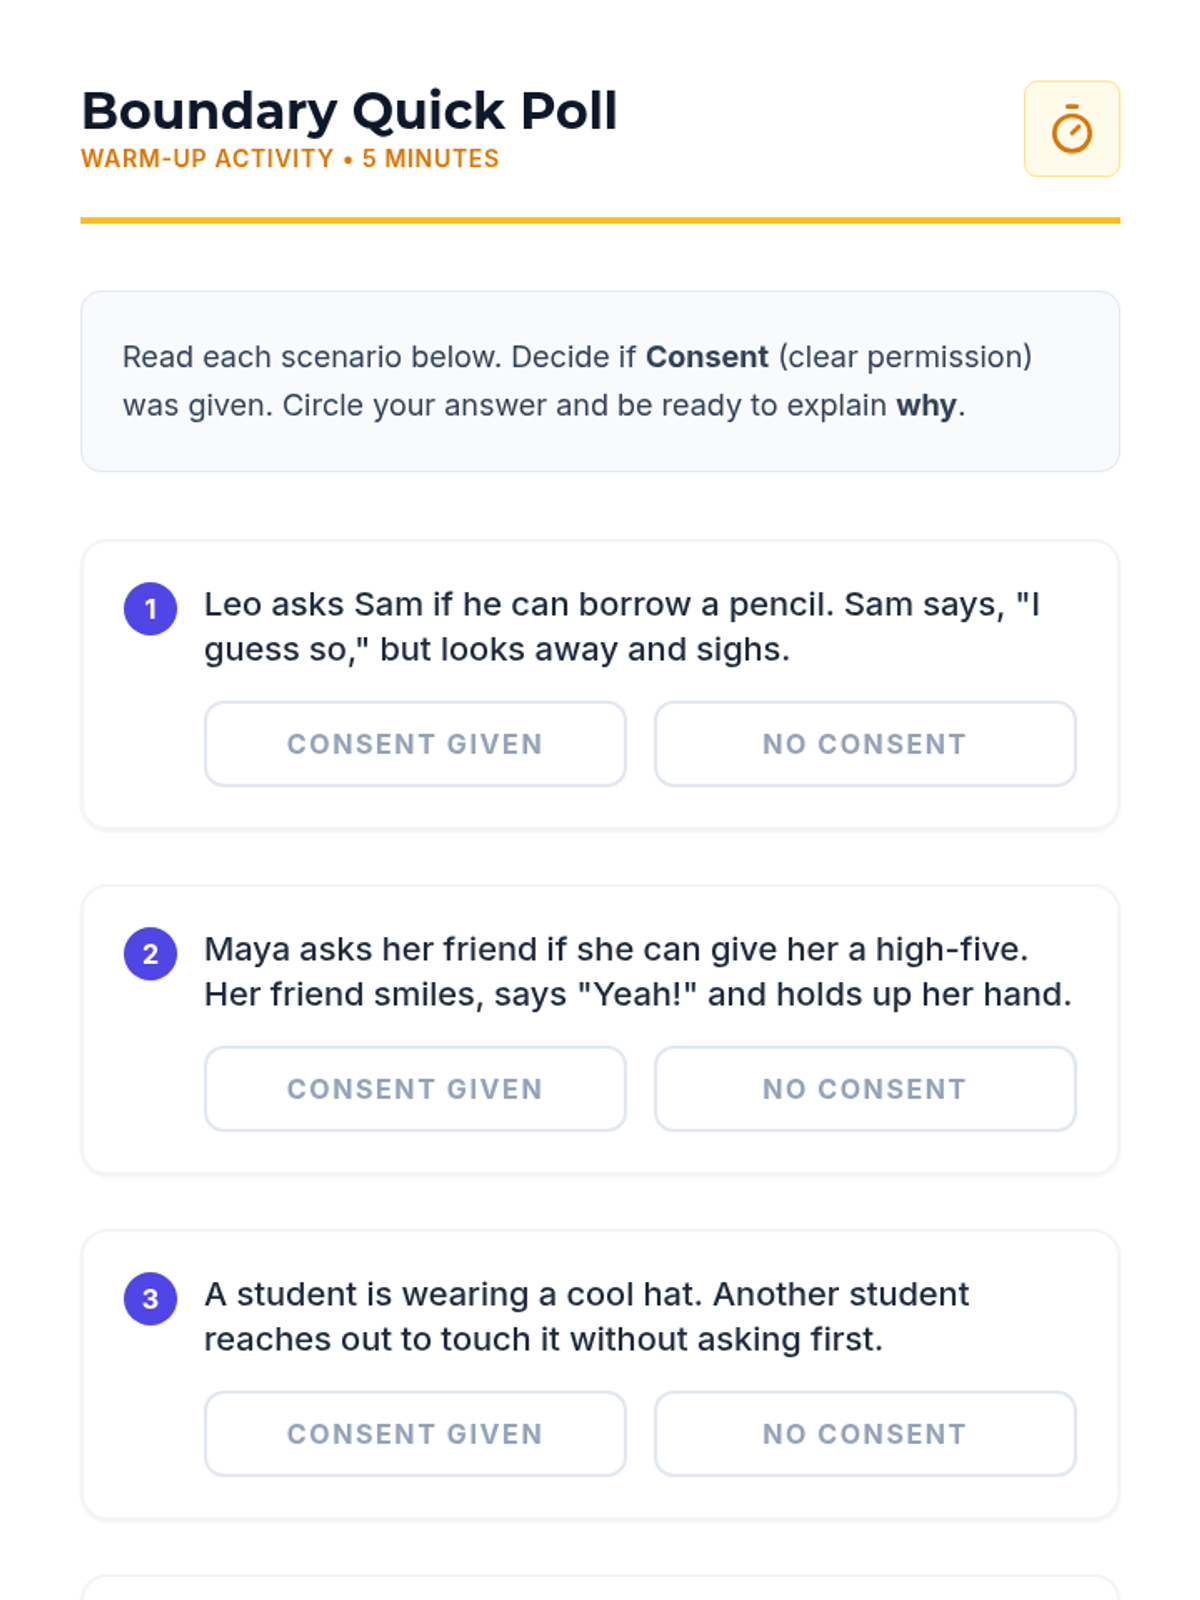Click the partially visible fourth card at bottom
Screen dimensions: 1200x1600
pos(600,1588)
